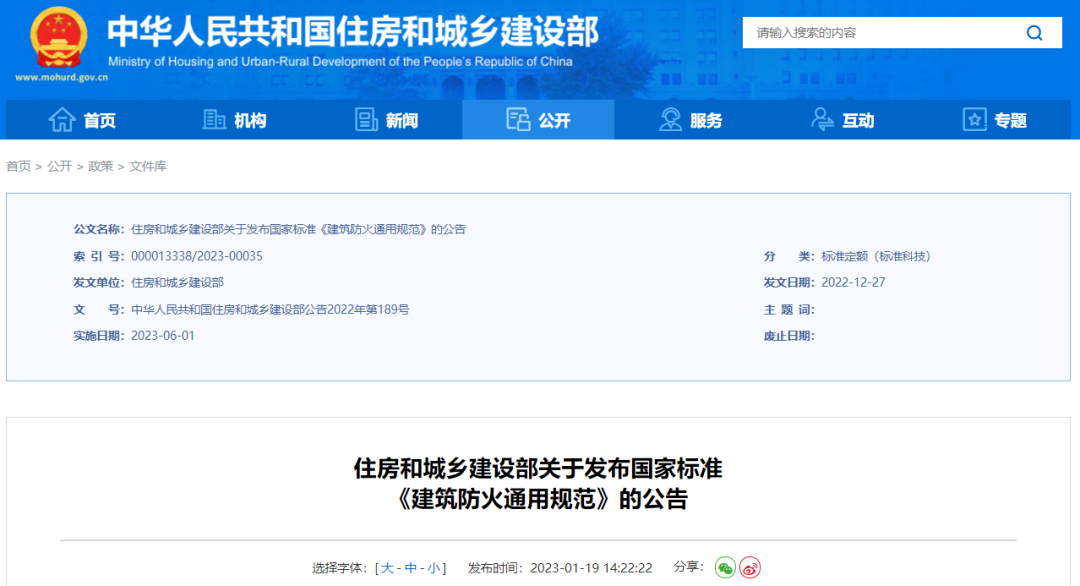This screenshot has width=1080, height=586.
Task: Share the page via Weibo icon
Action: tap(750, 568)
